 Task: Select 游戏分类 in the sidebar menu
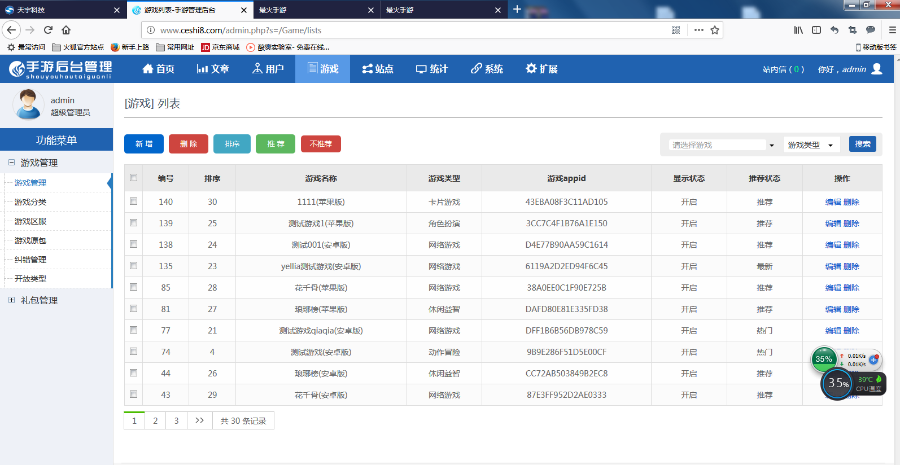click(30, 202)
